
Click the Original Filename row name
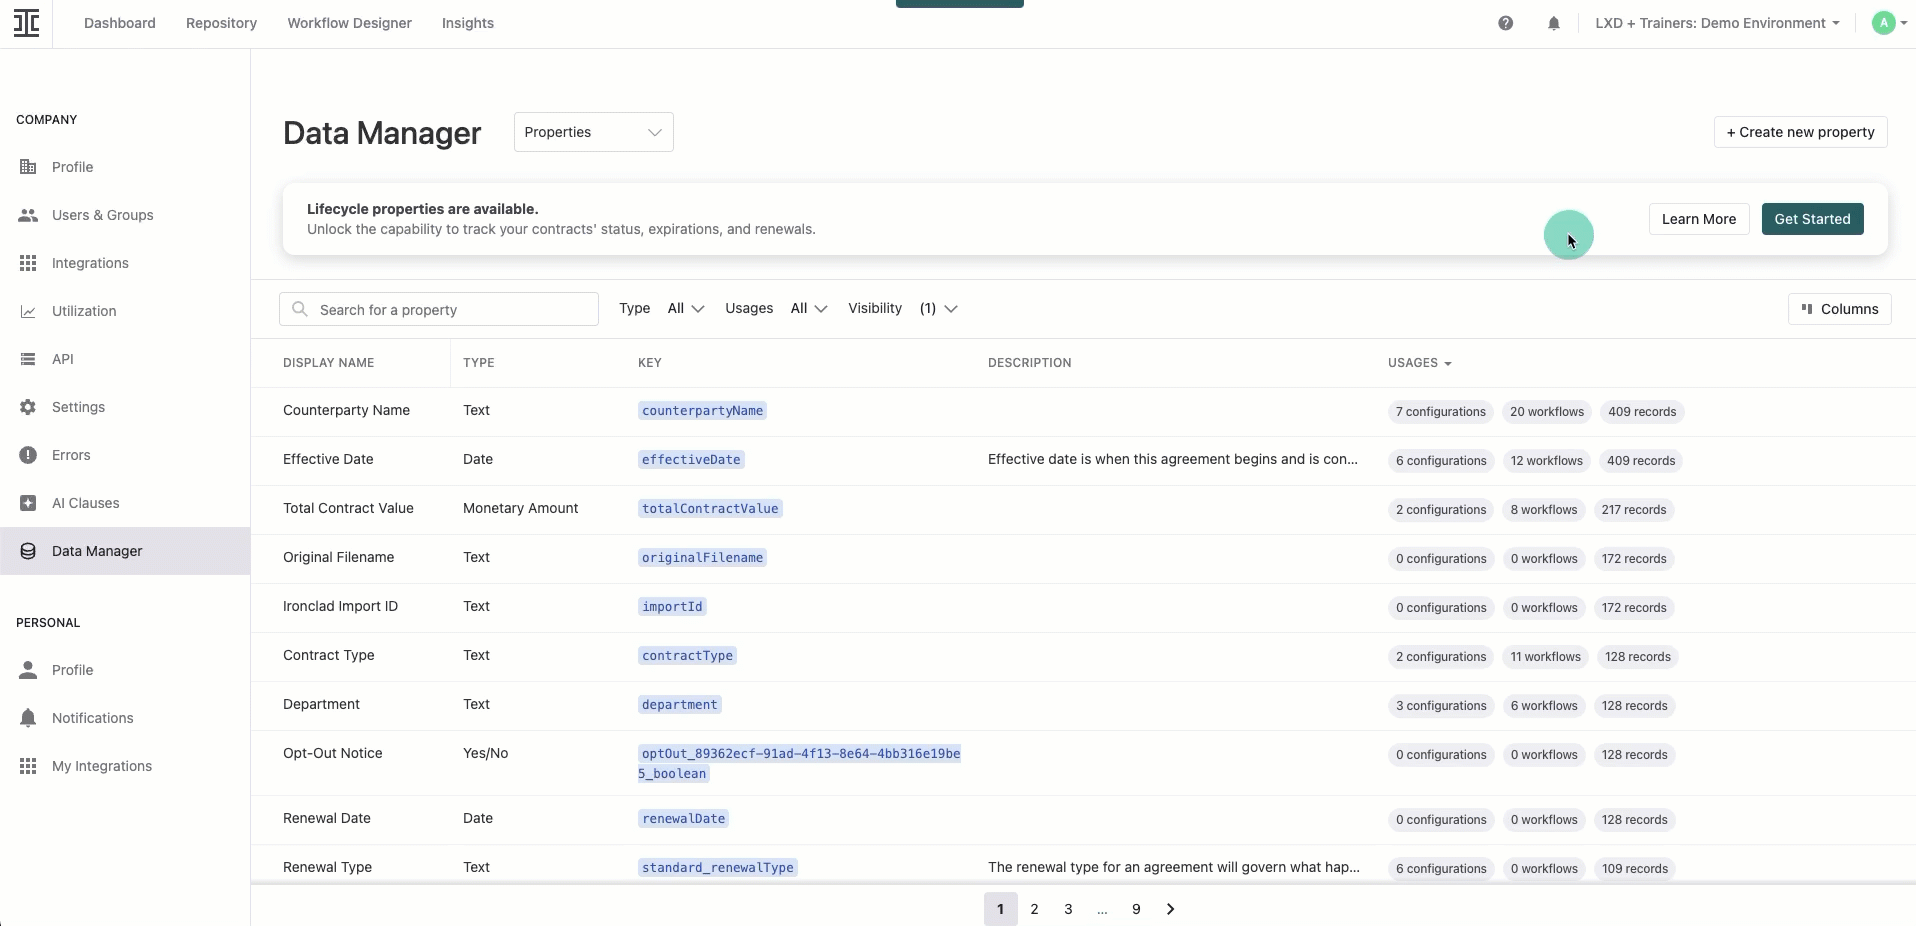(338, 557)
